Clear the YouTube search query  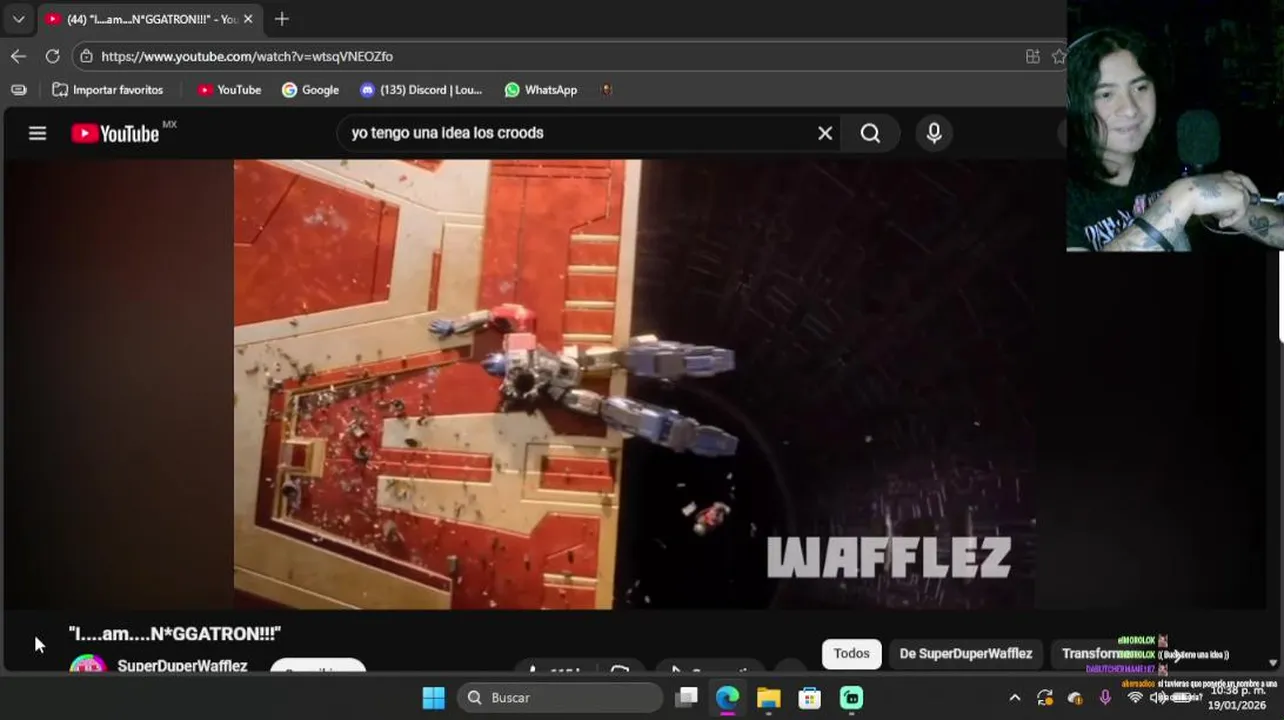[825, 133]
